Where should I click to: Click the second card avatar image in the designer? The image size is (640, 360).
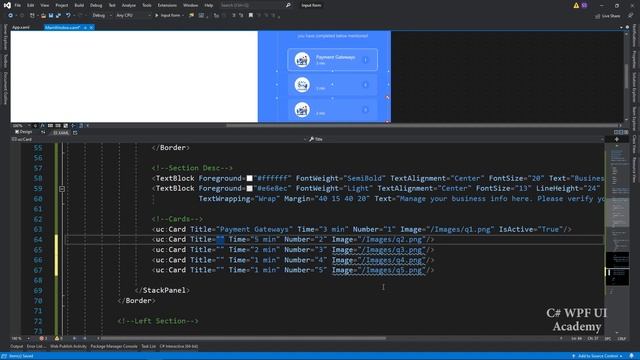[302, 85]
